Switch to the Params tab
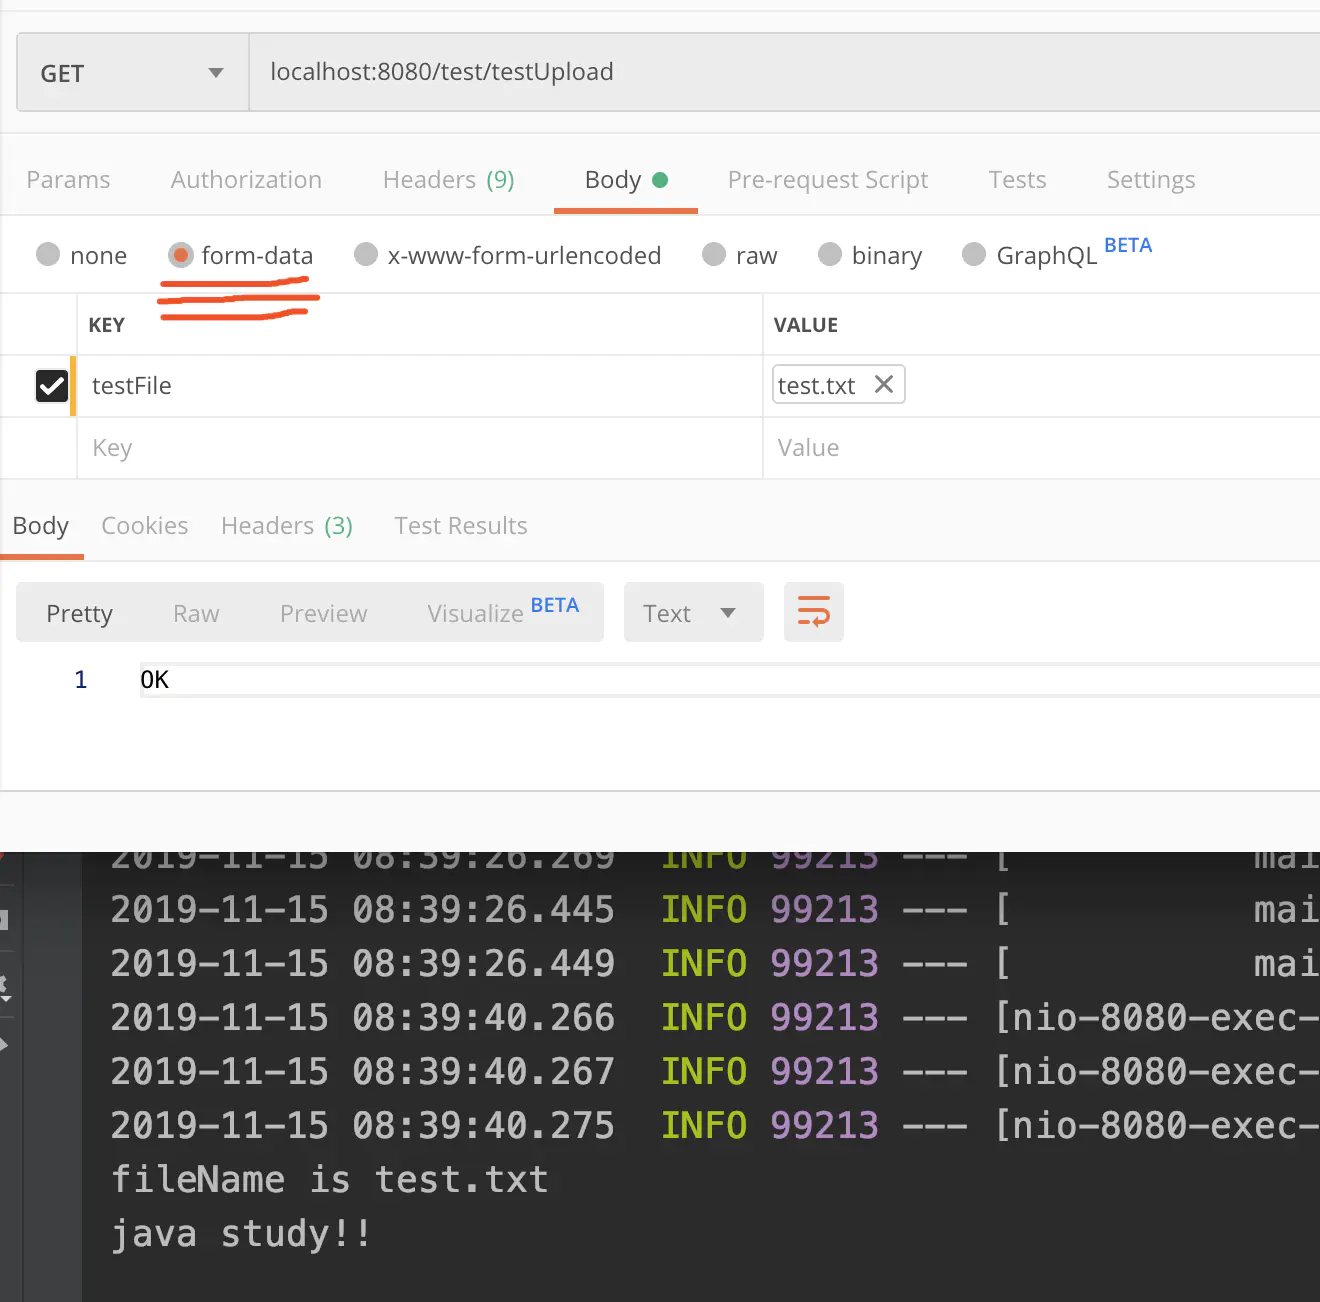 tap(68, 180)
